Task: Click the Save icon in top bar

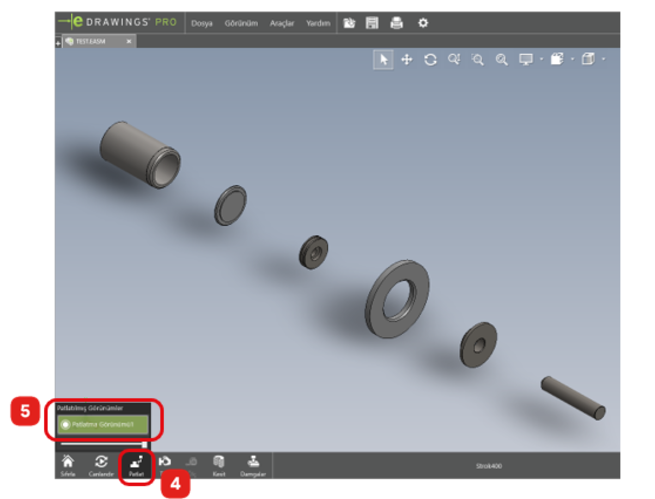Action: [x=372, y=22]
